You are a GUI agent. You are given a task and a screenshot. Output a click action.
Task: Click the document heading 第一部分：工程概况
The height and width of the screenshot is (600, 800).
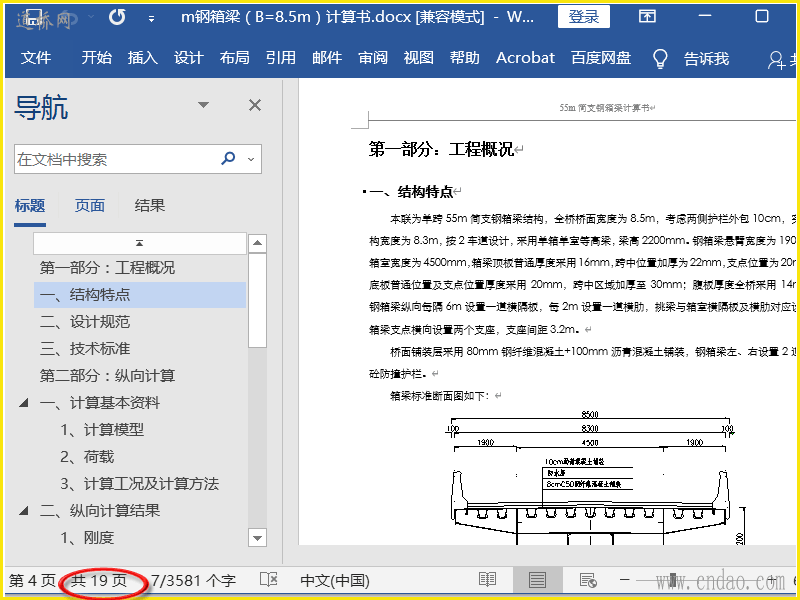click(x=441, y=149)
